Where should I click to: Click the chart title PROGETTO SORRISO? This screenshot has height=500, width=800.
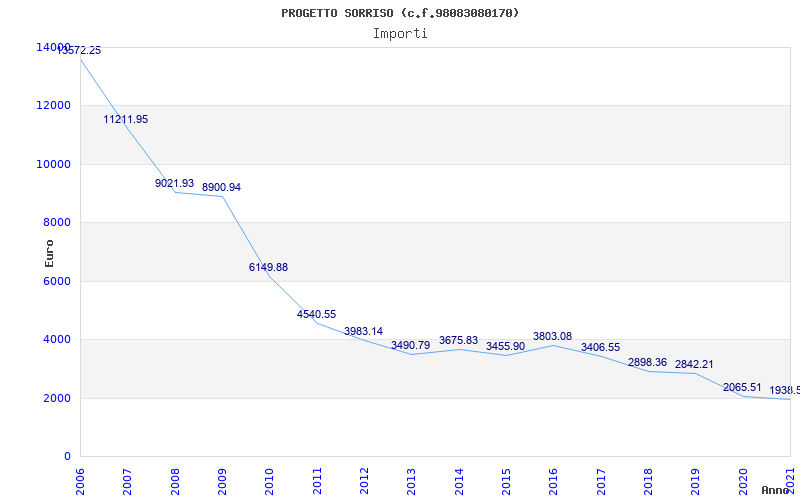(400, 13)
